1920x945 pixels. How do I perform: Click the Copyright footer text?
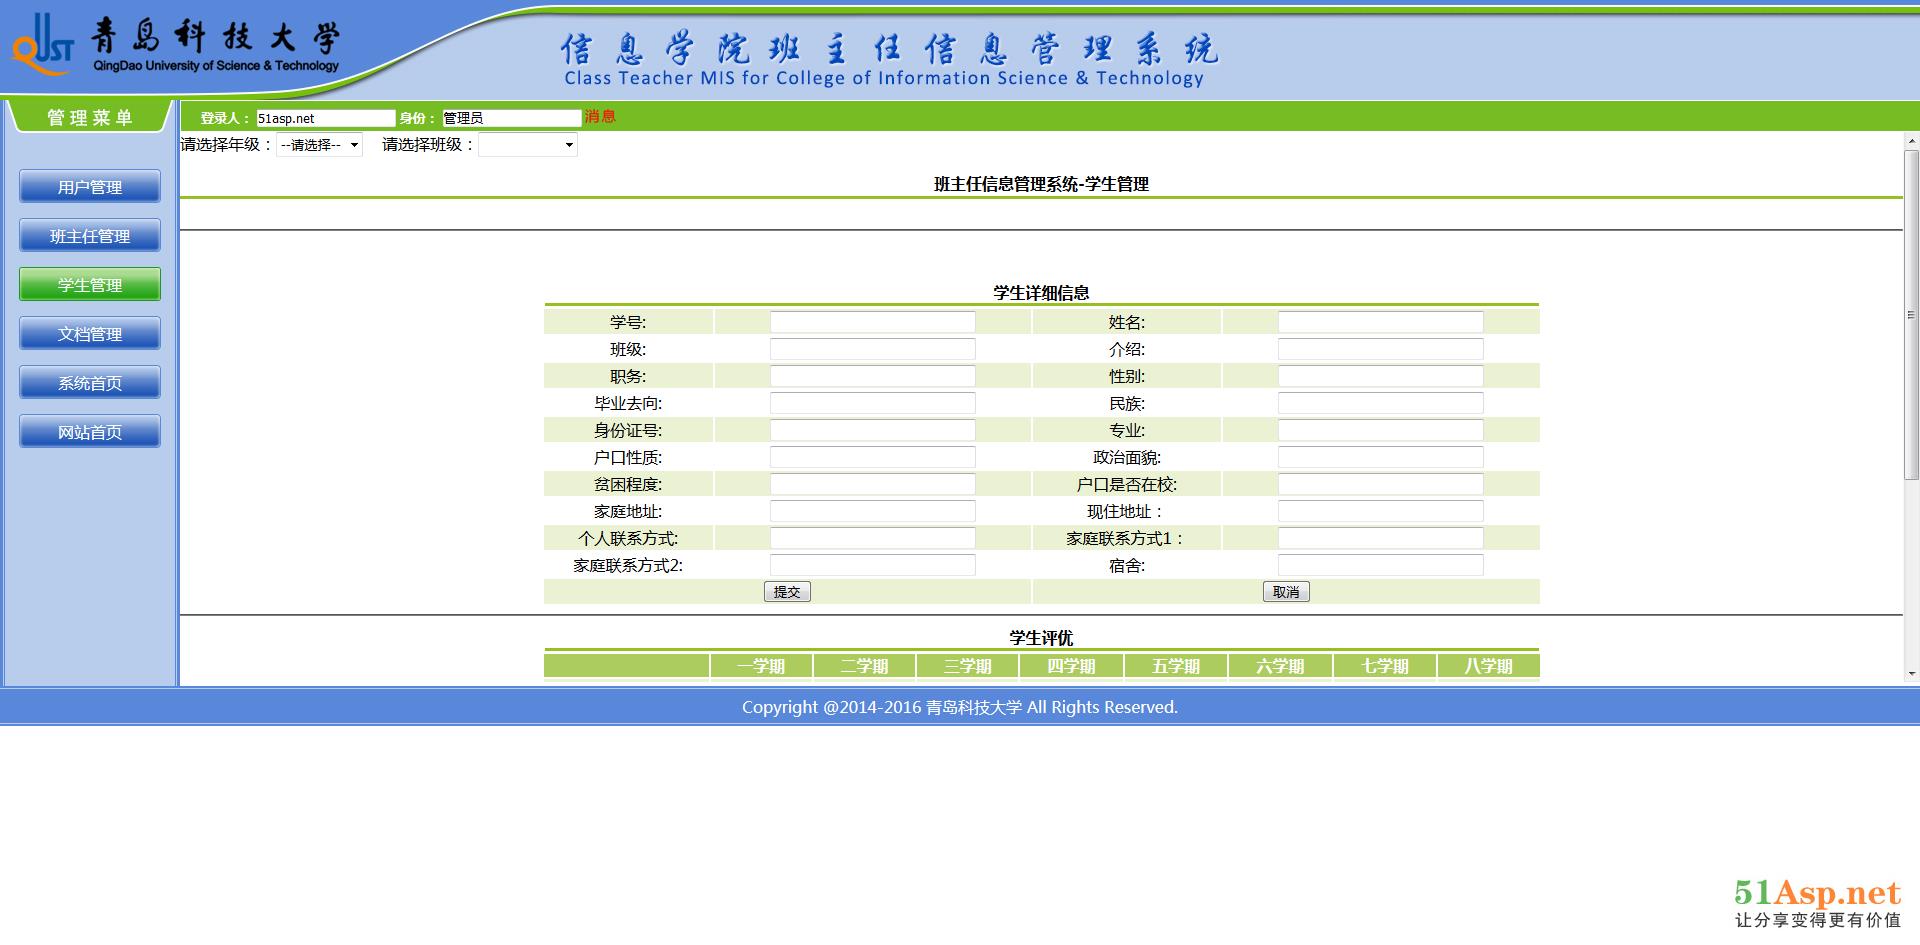[x=960, y=707]
